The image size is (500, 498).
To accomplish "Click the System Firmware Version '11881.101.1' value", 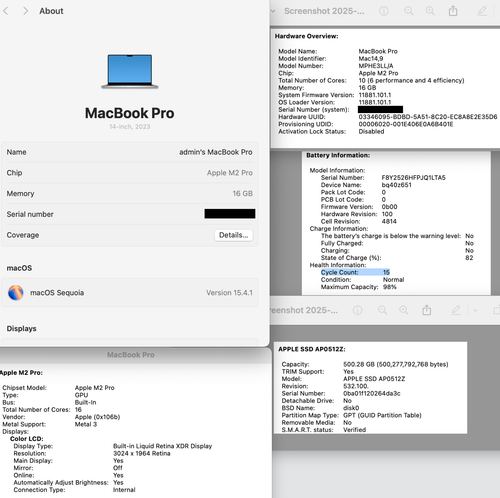I will coord(375,95).
